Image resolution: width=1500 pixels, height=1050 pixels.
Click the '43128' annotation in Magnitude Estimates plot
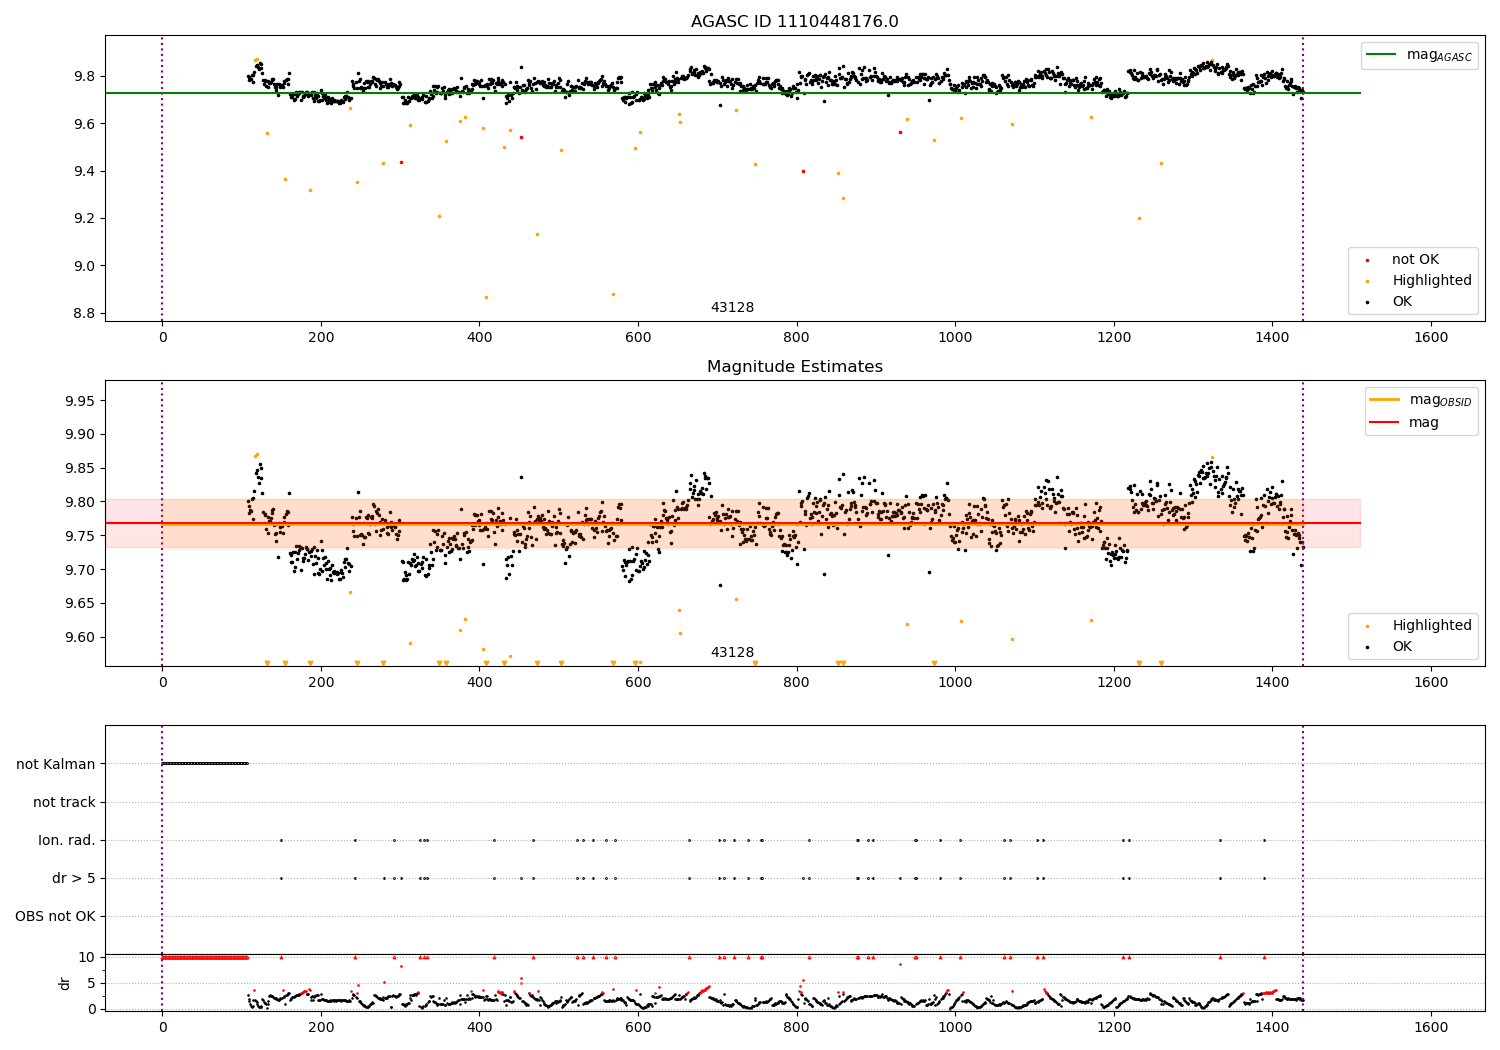(732, 653)
